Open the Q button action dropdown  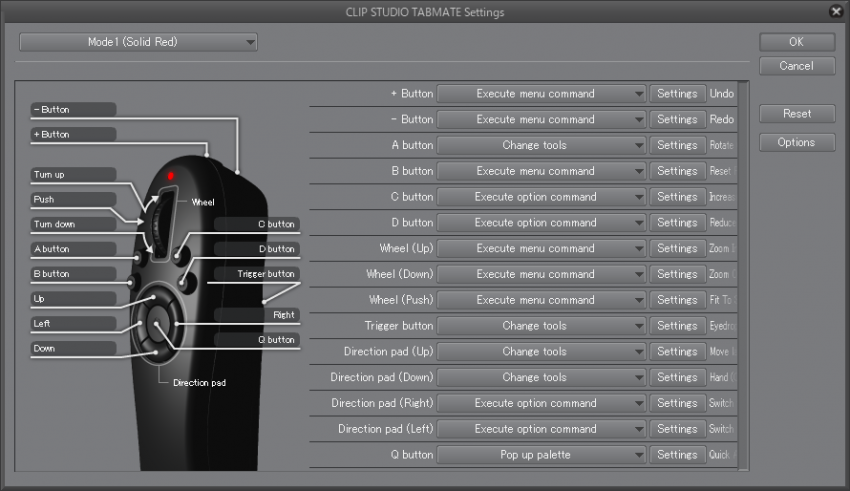click(541, 455)
